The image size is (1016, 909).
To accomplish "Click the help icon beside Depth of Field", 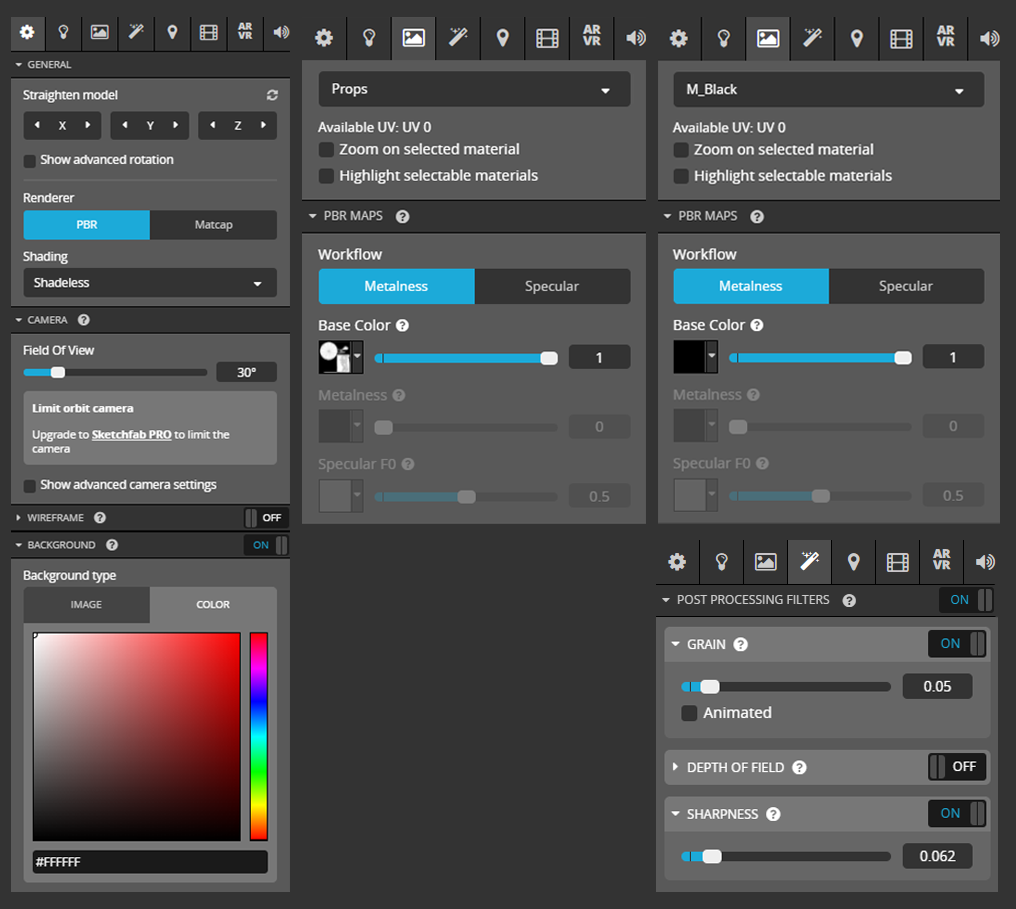I will [x=799, y=767].
